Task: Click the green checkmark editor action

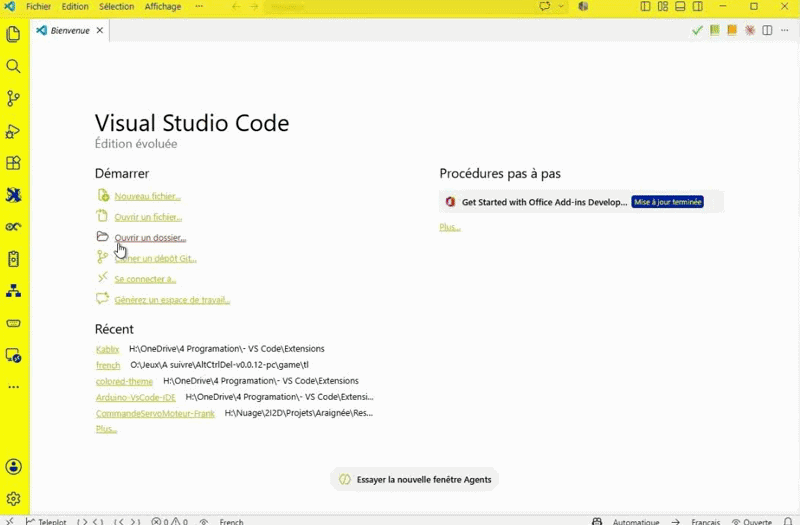Action: pyautogui.click(x=697, y=31)
